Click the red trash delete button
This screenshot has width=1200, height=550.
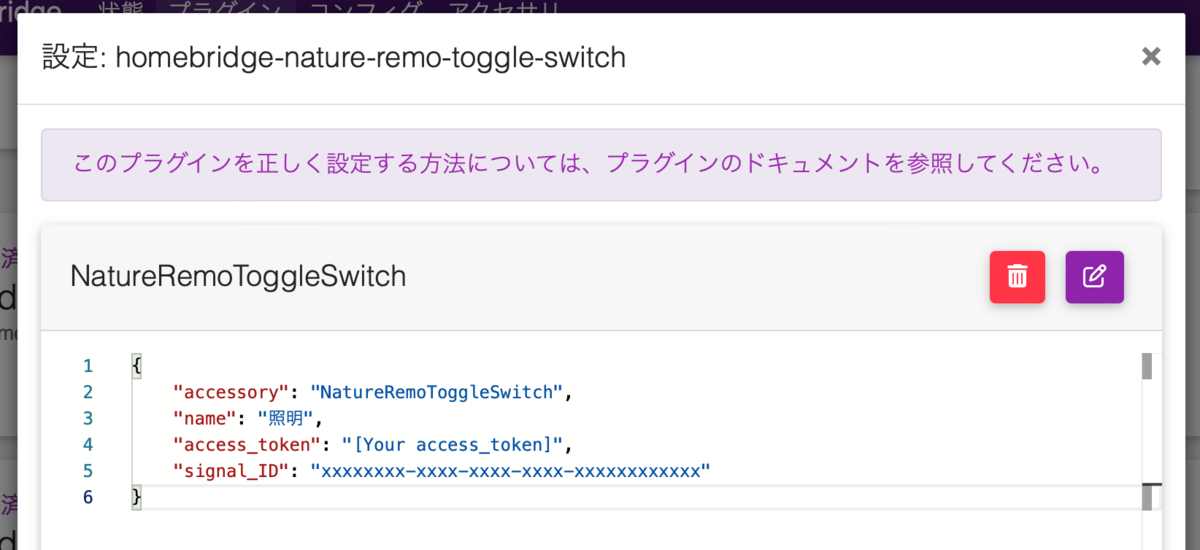point(1017,277)
